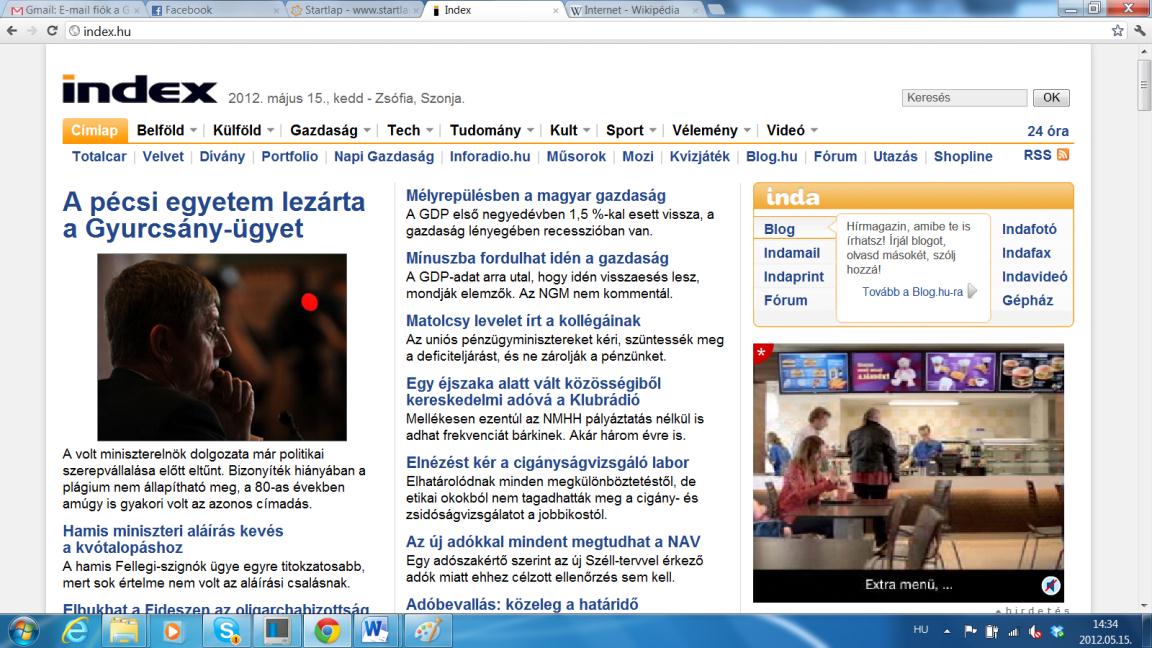Image resolution: width=1152 pixels, height=648 pixels.
Task: Close the Facebook browser tab
Action: click(276, 10)
